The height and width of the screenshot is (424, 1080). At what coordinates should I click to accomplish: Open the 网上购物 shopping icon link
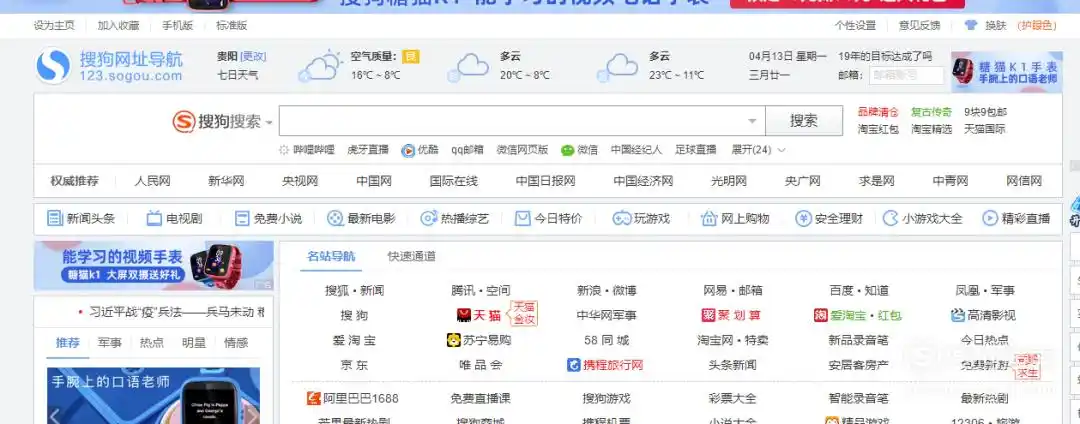tap(709, 219)
